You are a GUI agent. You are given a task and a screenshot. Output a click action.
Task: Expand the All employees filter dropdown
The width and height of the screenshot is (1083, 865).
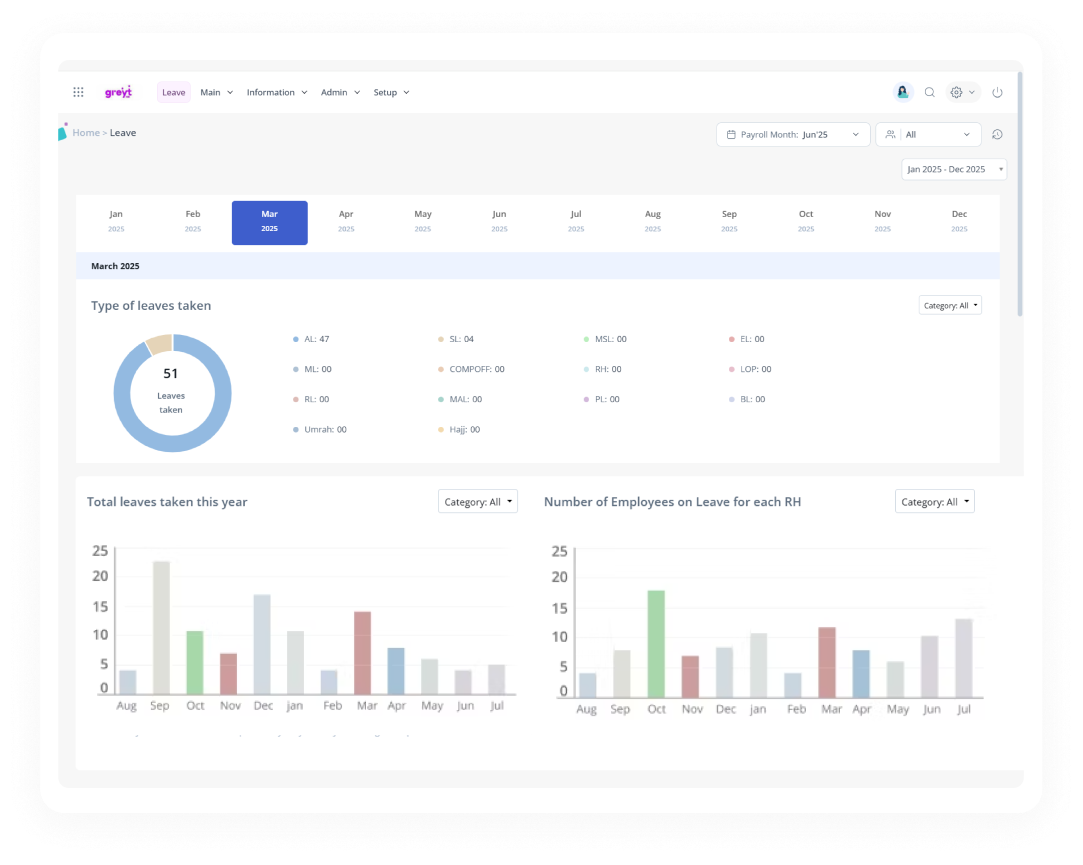point(928,135)
